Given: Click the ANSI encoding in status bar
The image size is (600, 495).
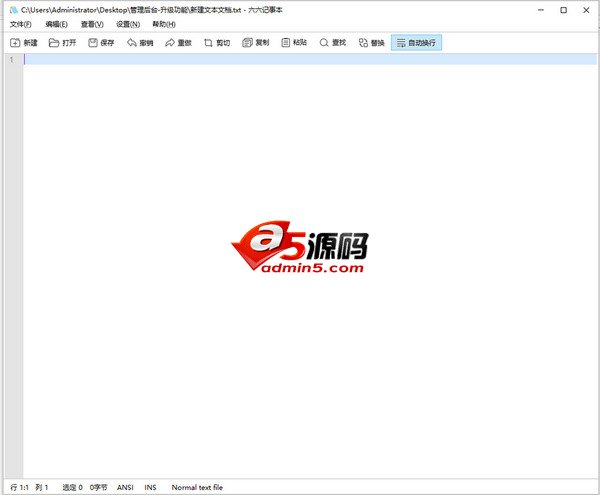Looking at the screenshot, I should (x=125, y=487).
